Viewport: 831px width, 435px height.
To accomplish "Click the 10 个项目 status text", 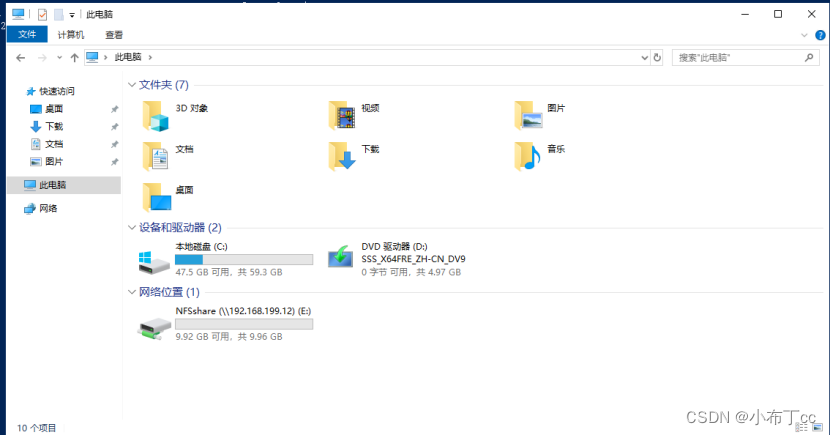I will 36,428.
